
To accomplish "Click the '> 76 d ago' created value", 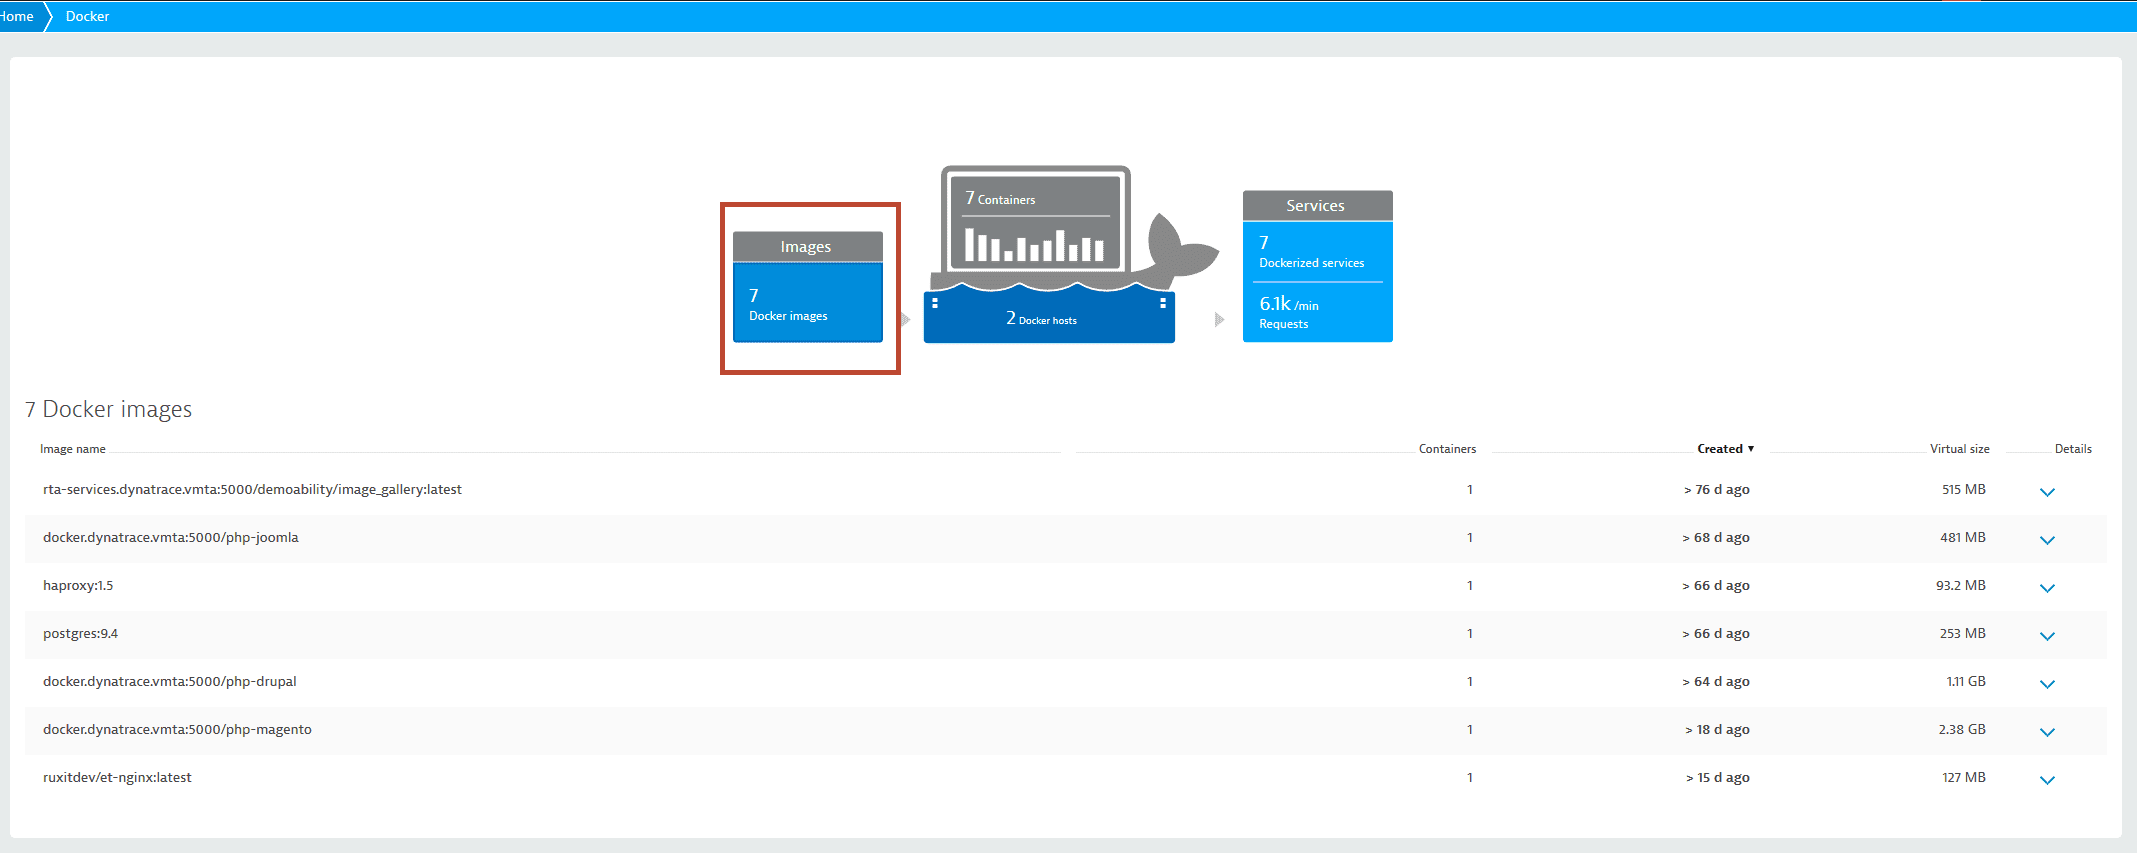I will [1716, 489].
